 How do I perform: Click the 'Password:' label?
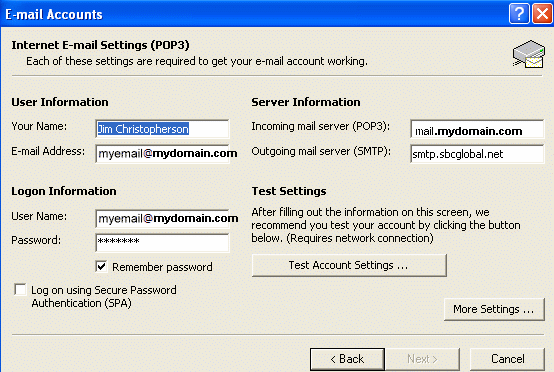(36, 240)
